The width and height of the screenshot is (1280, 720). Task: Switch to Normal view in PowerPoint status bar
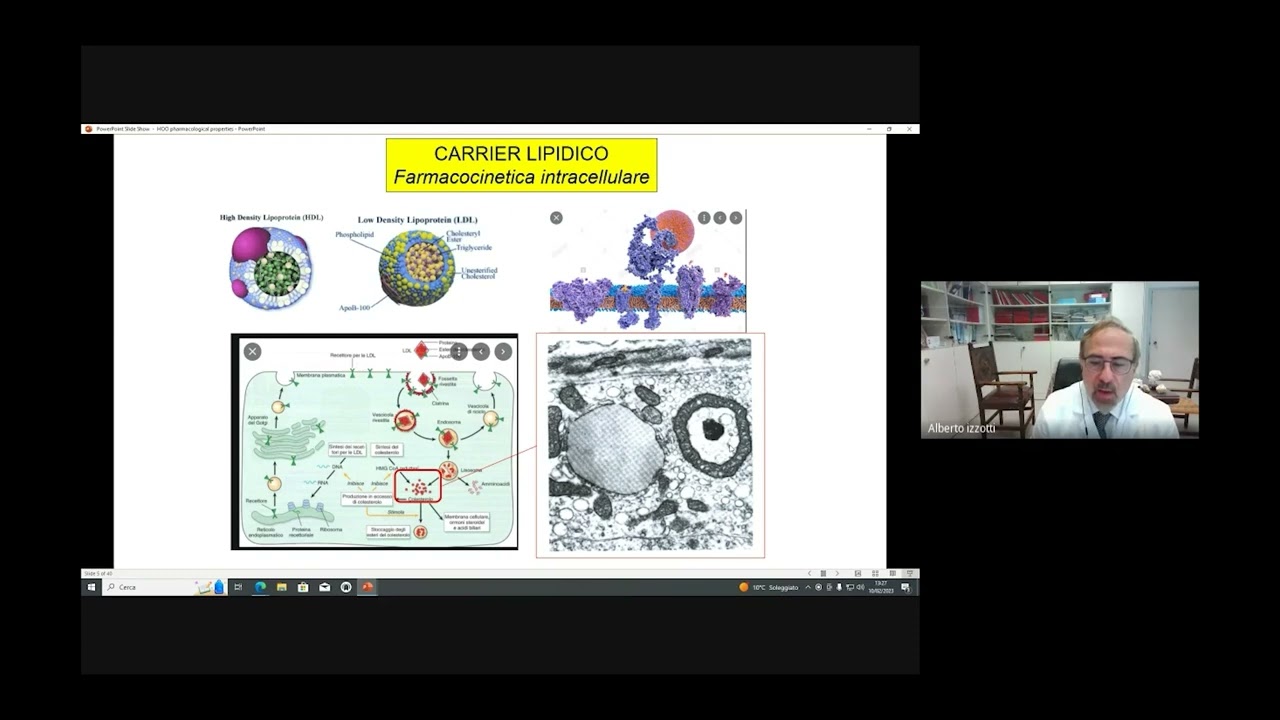[x=858, y=573]
